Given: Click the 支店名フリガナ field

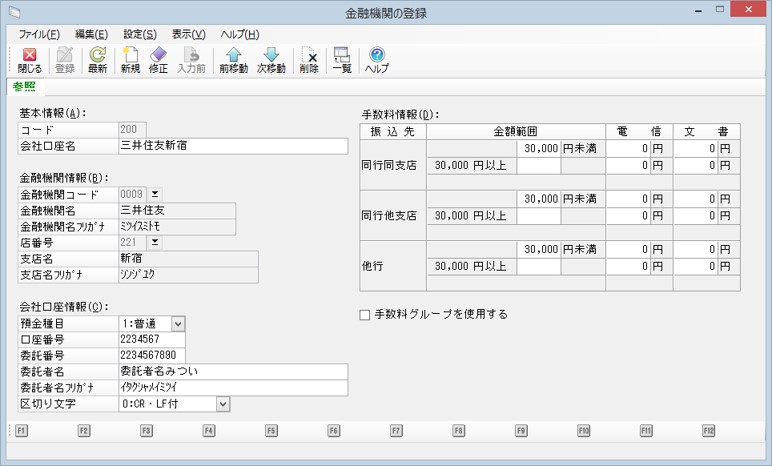Looking at the screenshot, I should 189,275.
